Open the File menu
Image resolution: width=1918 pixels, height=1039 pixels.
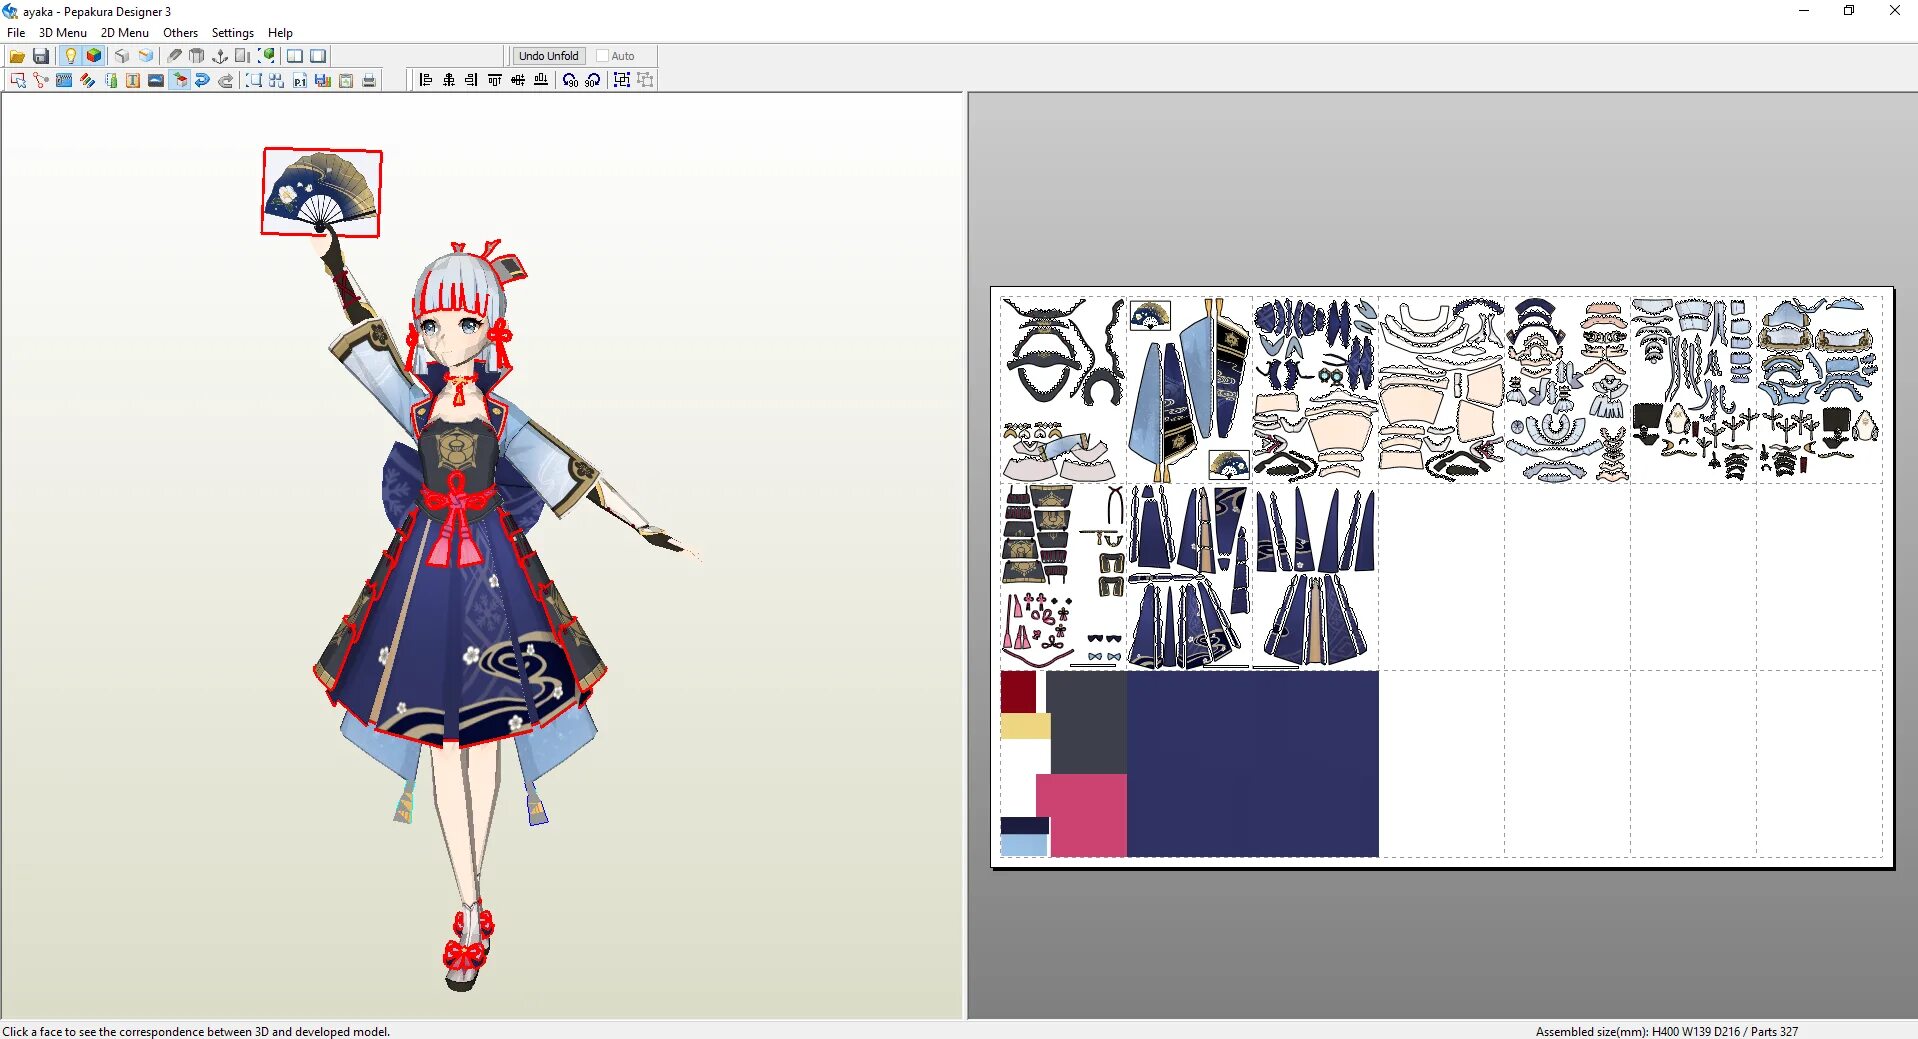(16, 33)
